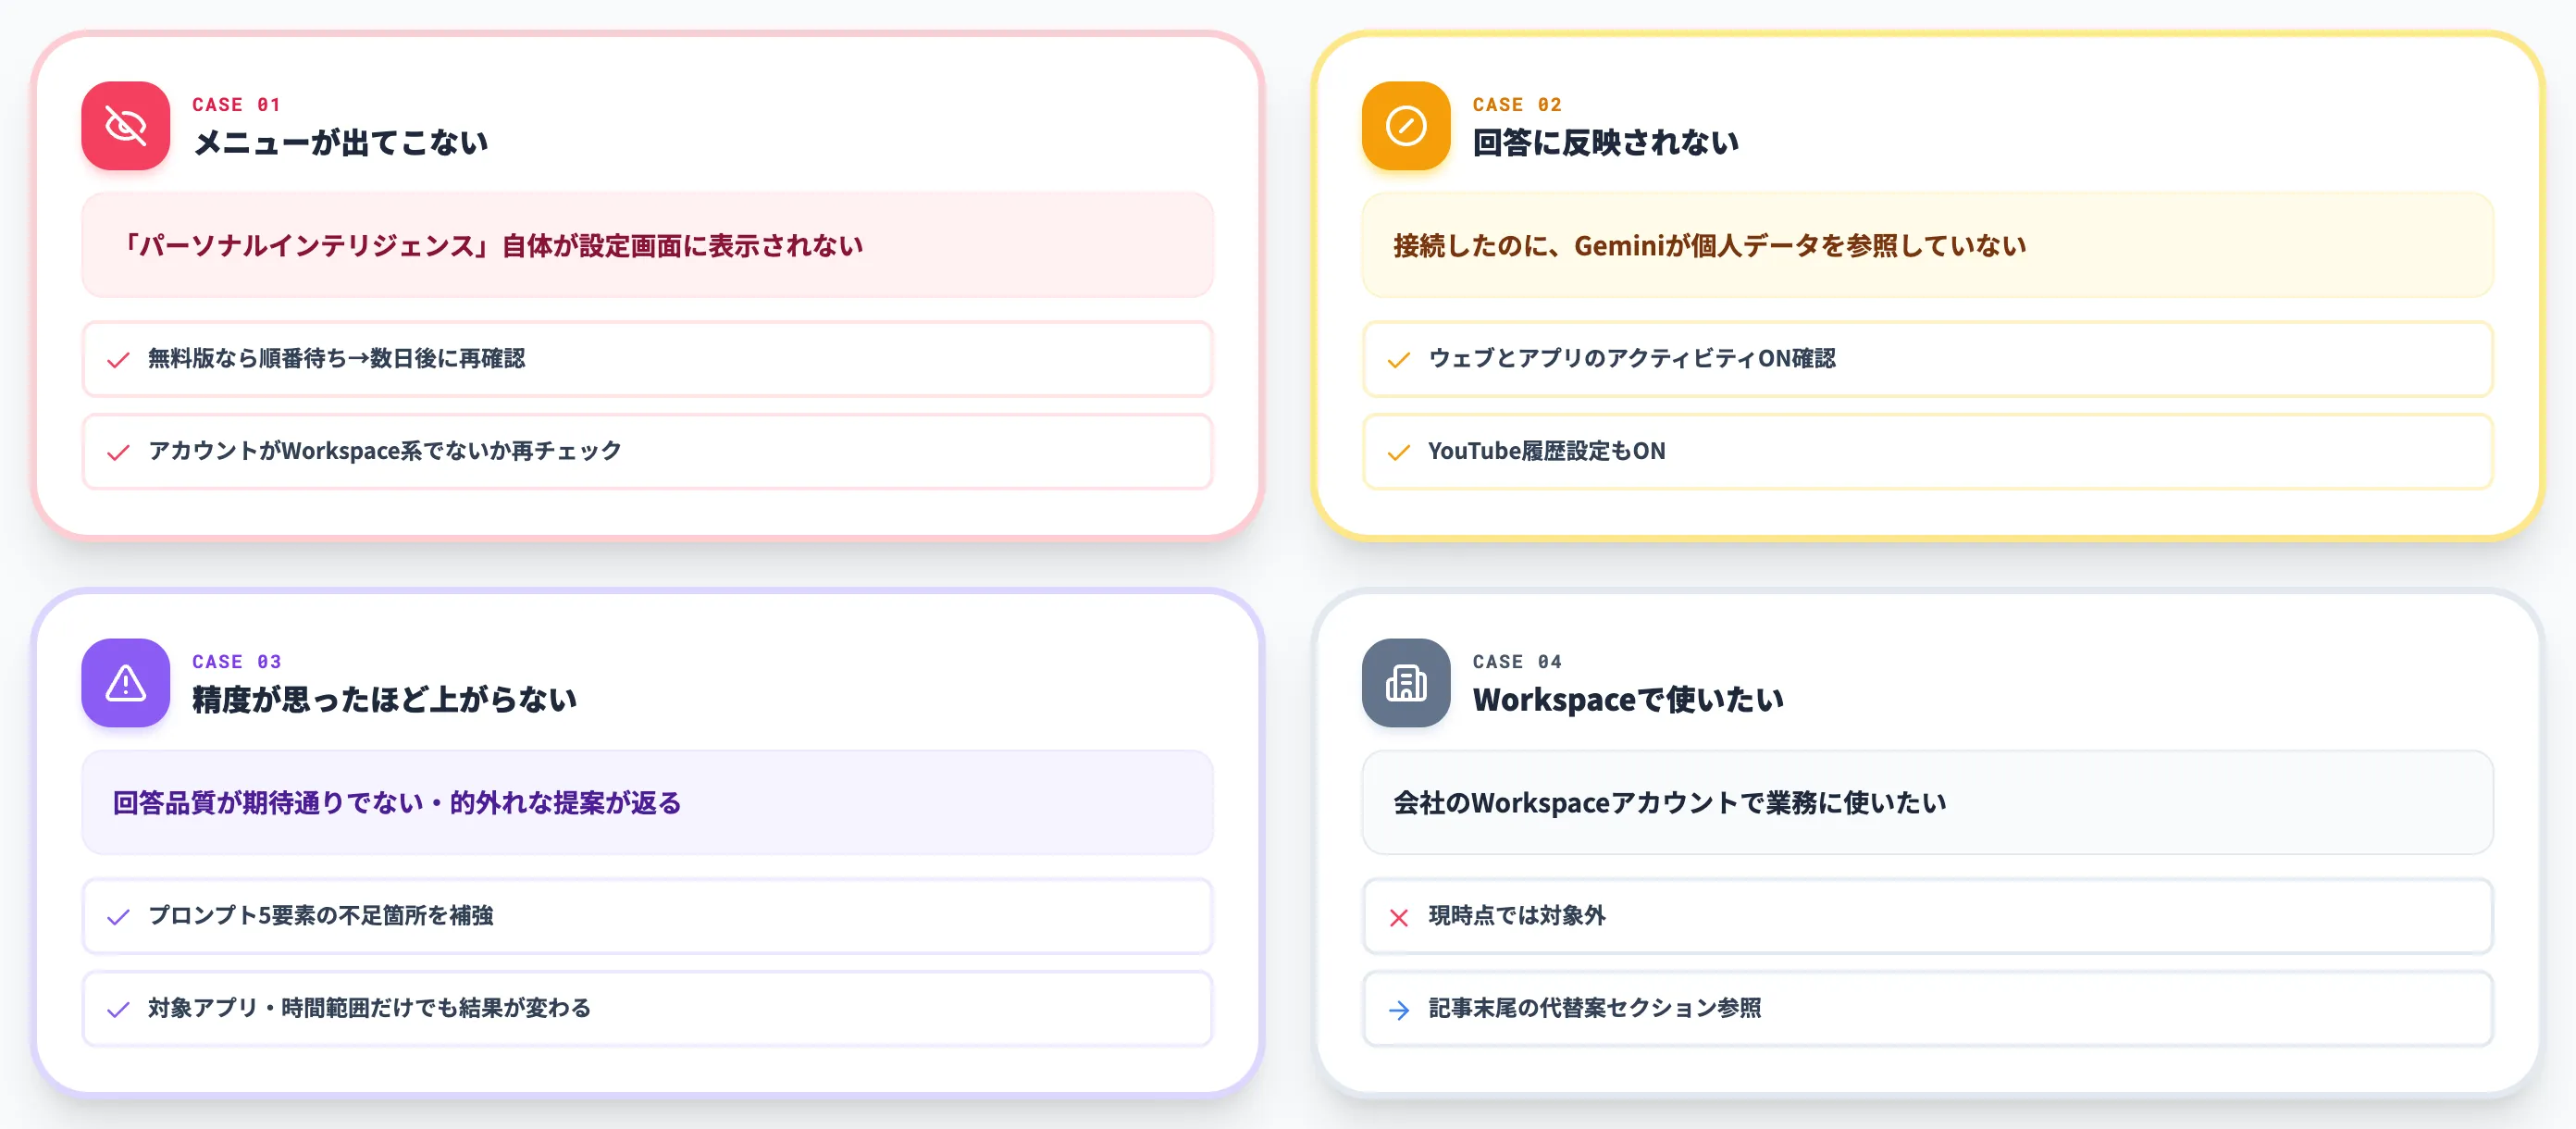The height and width of the screenshot is (1129, 2576).
Task: Open the link text 記事末尾の代替案セクション参照
Action: (1594, 1008)
